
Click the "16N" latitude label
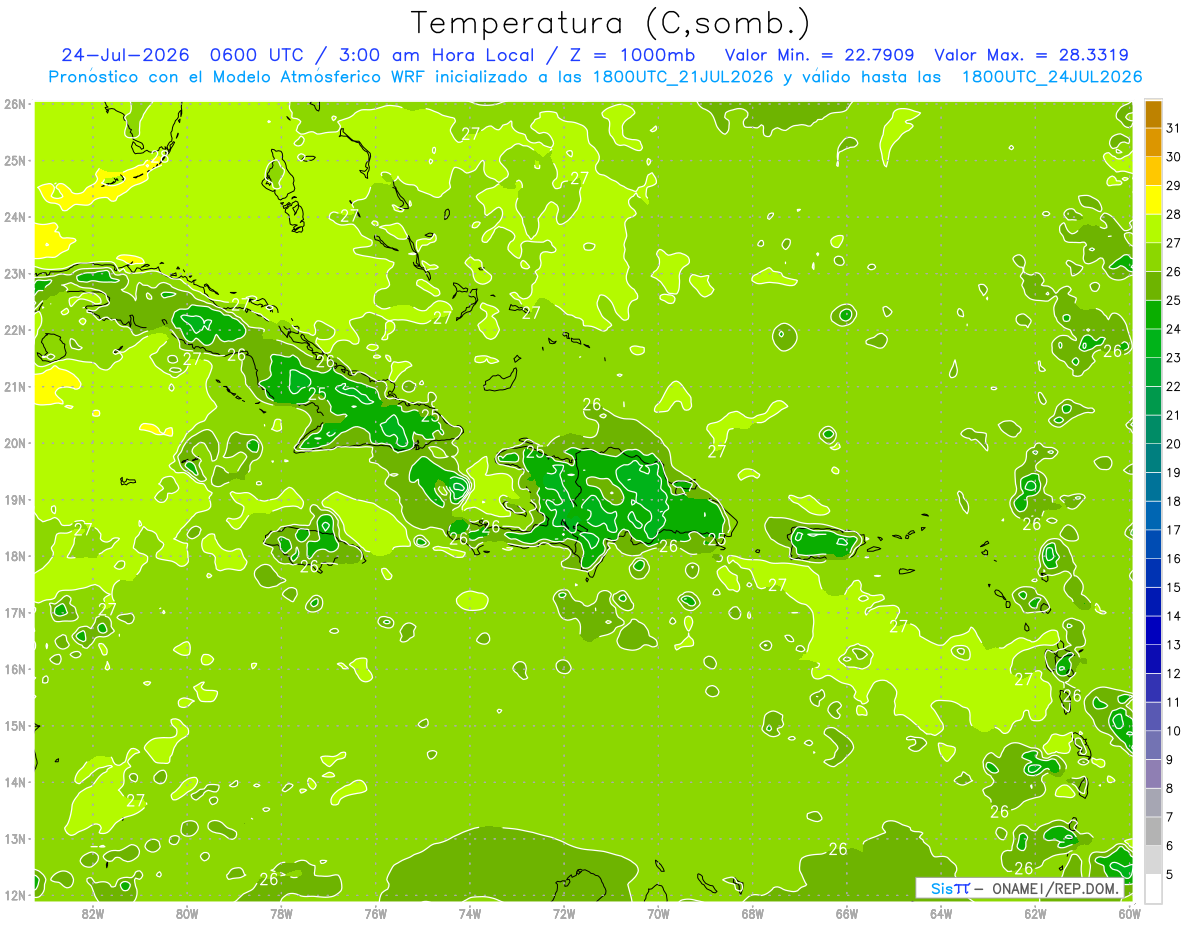pos(14,669)
